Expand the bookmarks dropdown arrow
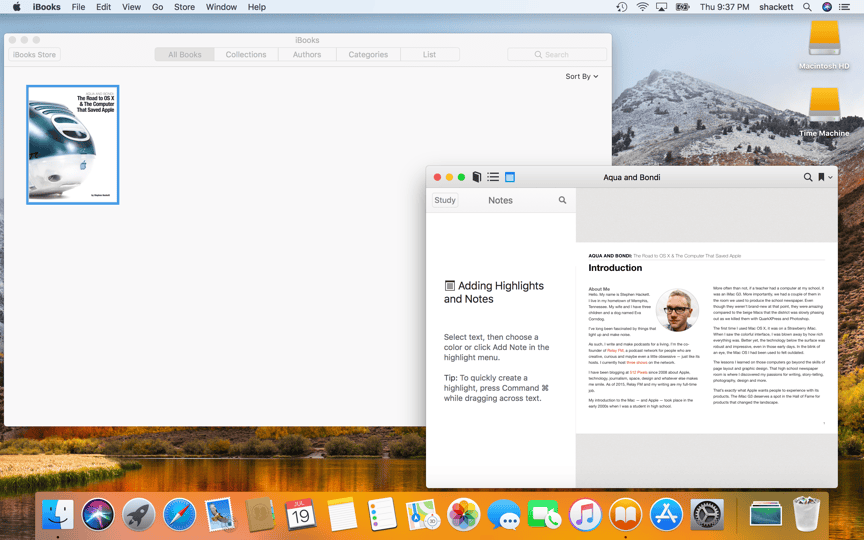The height and width of the screenshot is (540, 864). pos(830,177)
